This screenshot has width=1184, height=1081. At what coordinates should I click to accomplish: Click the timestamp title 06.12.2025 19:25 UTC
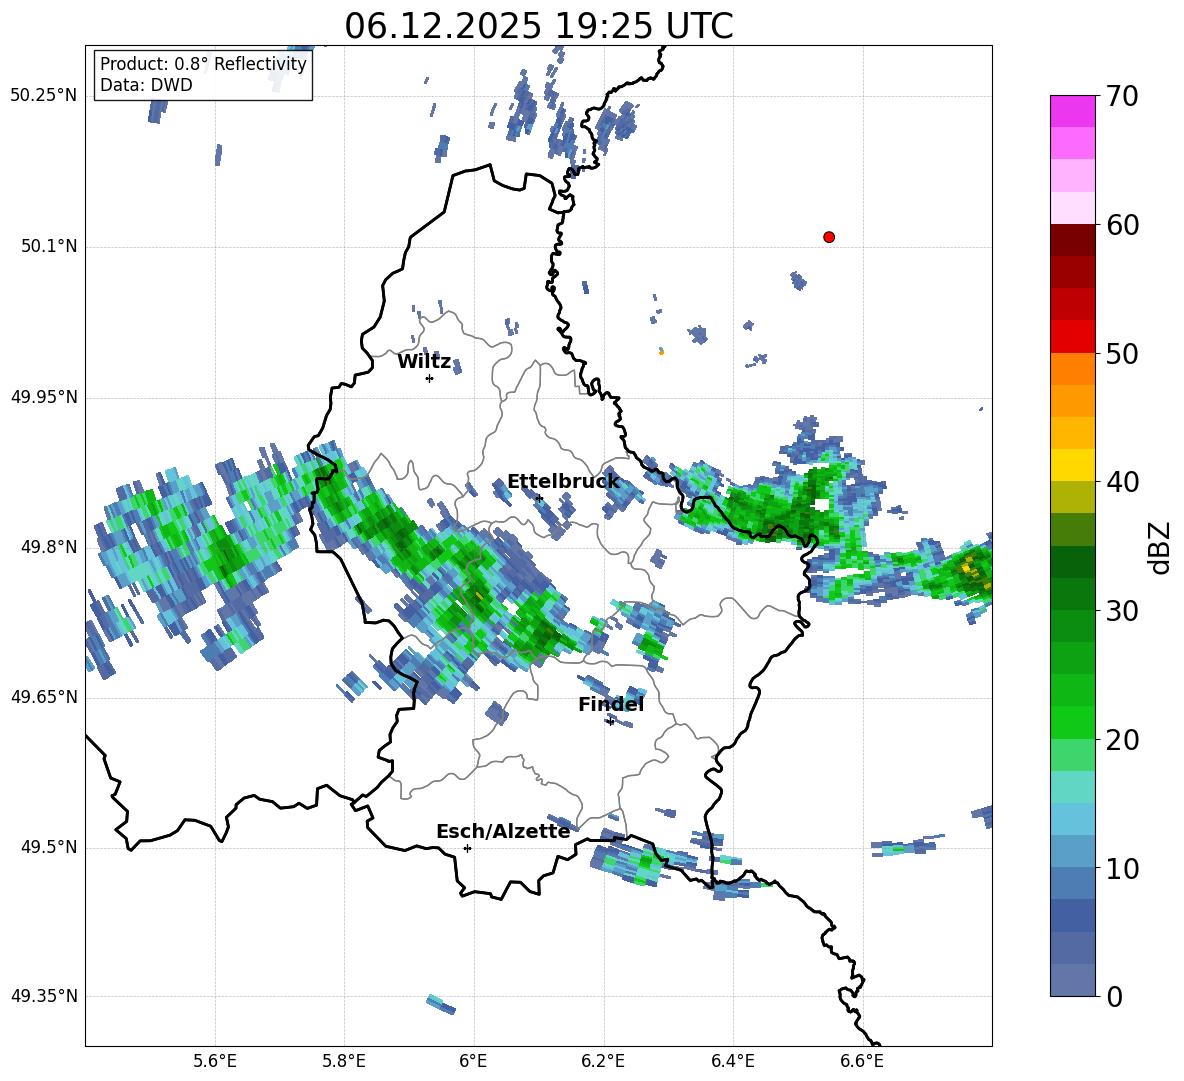click(x=539, y=26)
